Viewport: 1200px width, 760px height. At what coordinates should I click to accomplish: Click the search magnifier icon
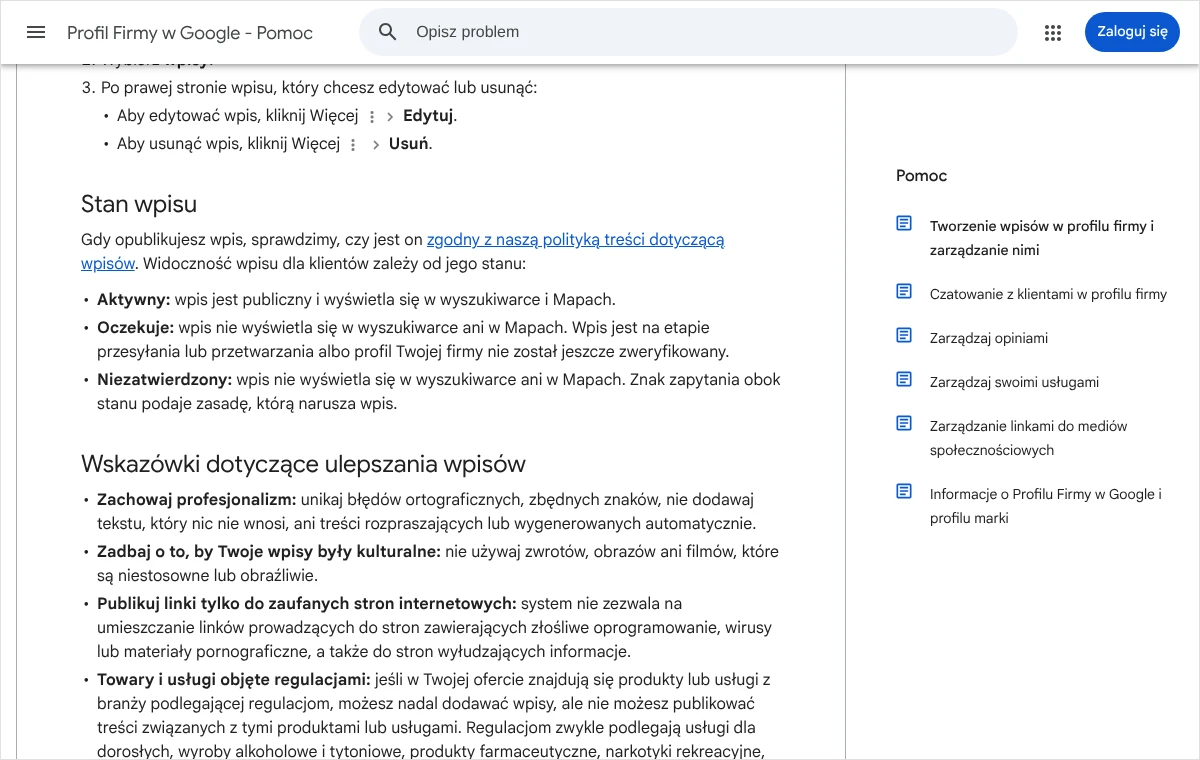point(388,32)
